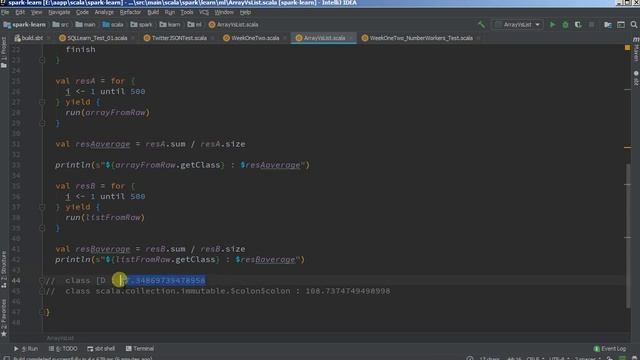Open the Event Log panel
640x360 pixels.
(610, 349)
